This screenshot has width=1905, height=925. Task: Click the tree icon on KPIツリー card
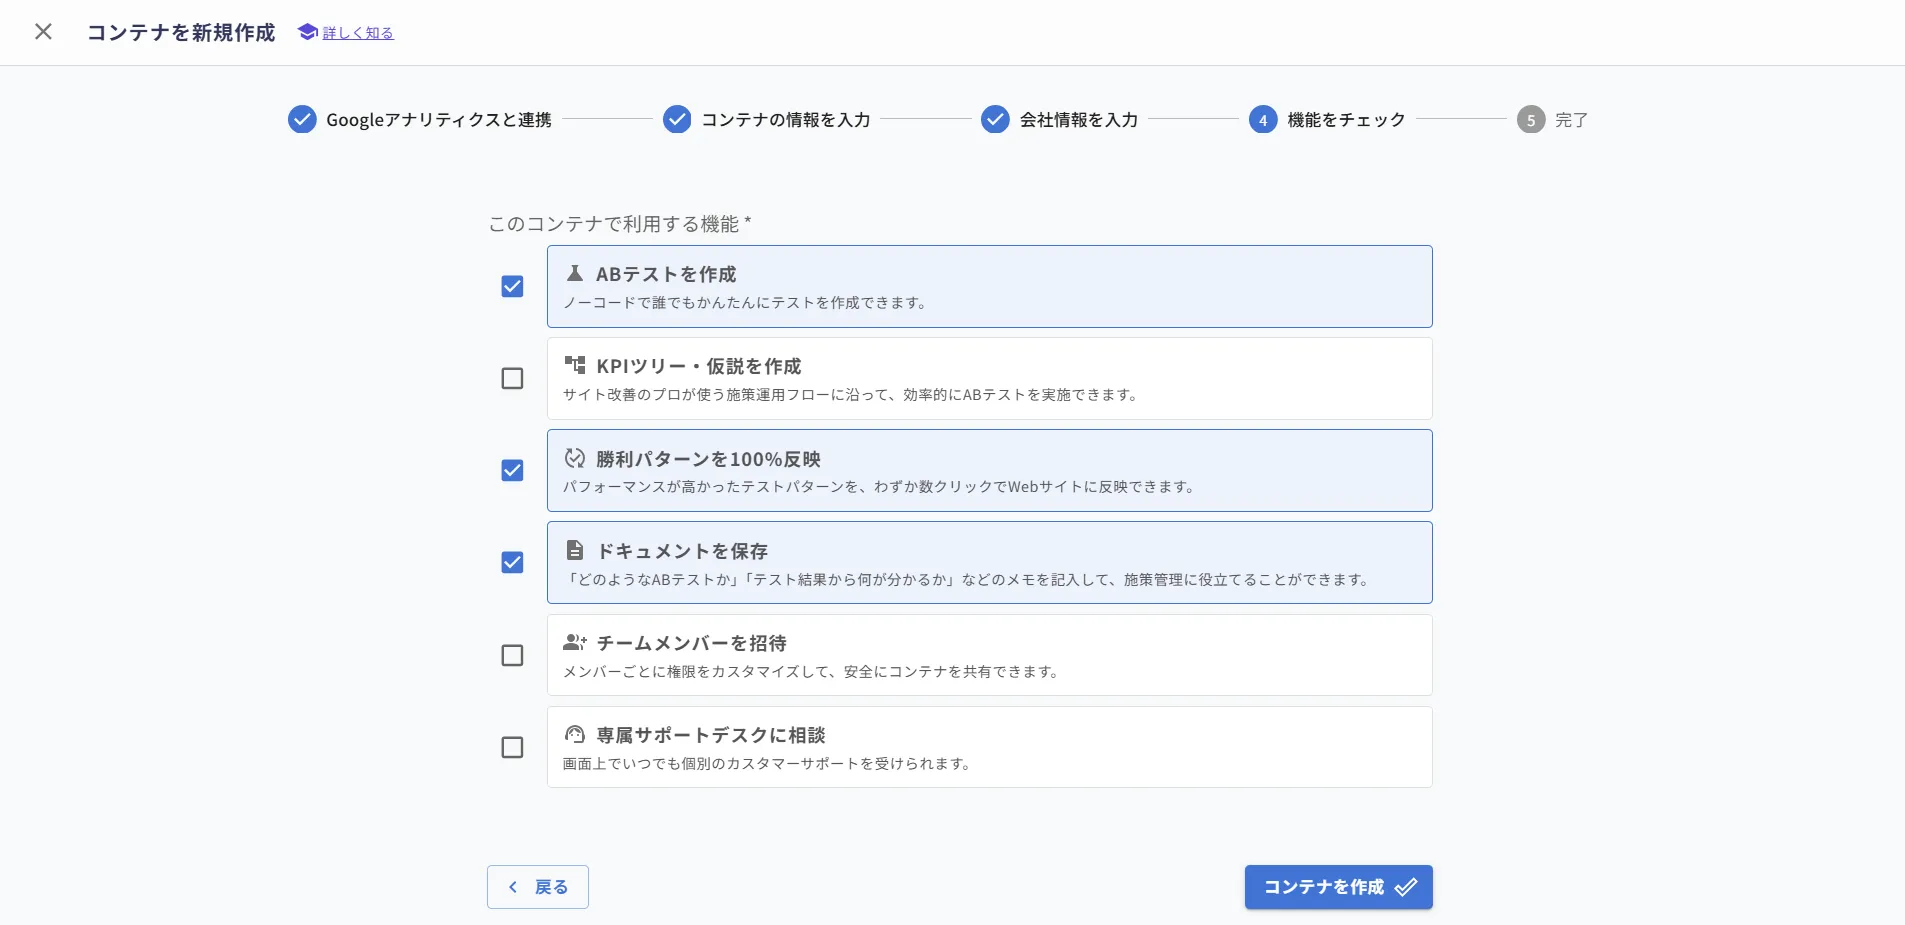click(x=575, y=365)
